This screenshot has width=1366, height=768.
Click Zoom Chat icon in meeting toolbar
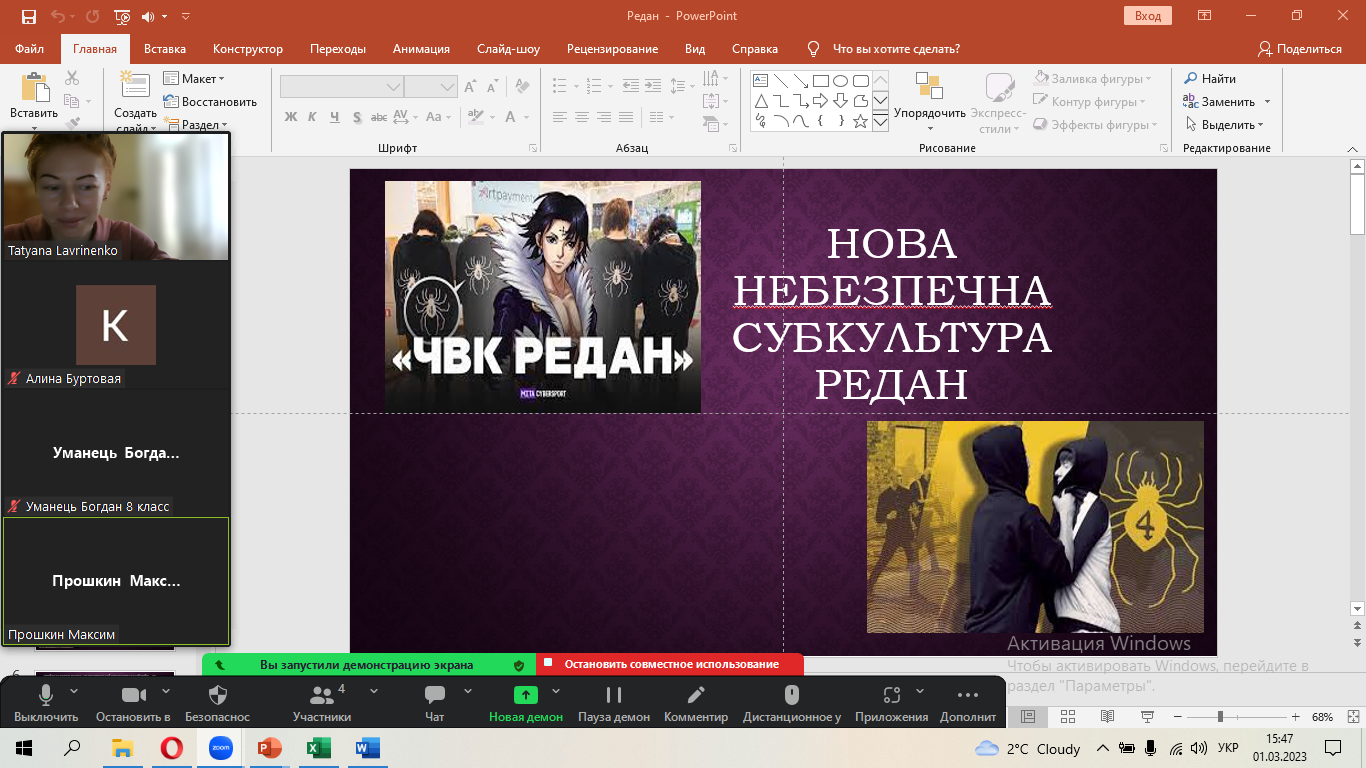tap(434, 695)
